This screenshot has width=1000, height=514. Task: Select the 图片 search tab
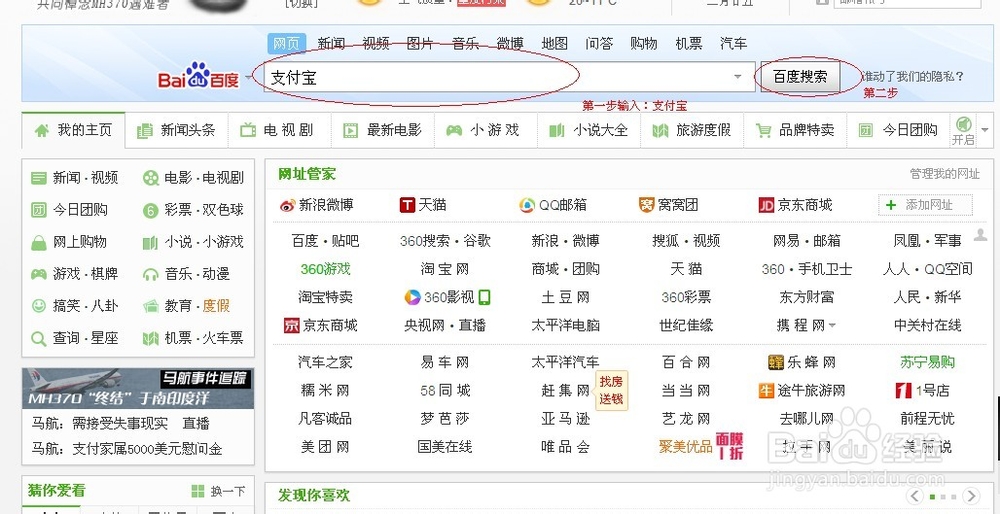420,43
